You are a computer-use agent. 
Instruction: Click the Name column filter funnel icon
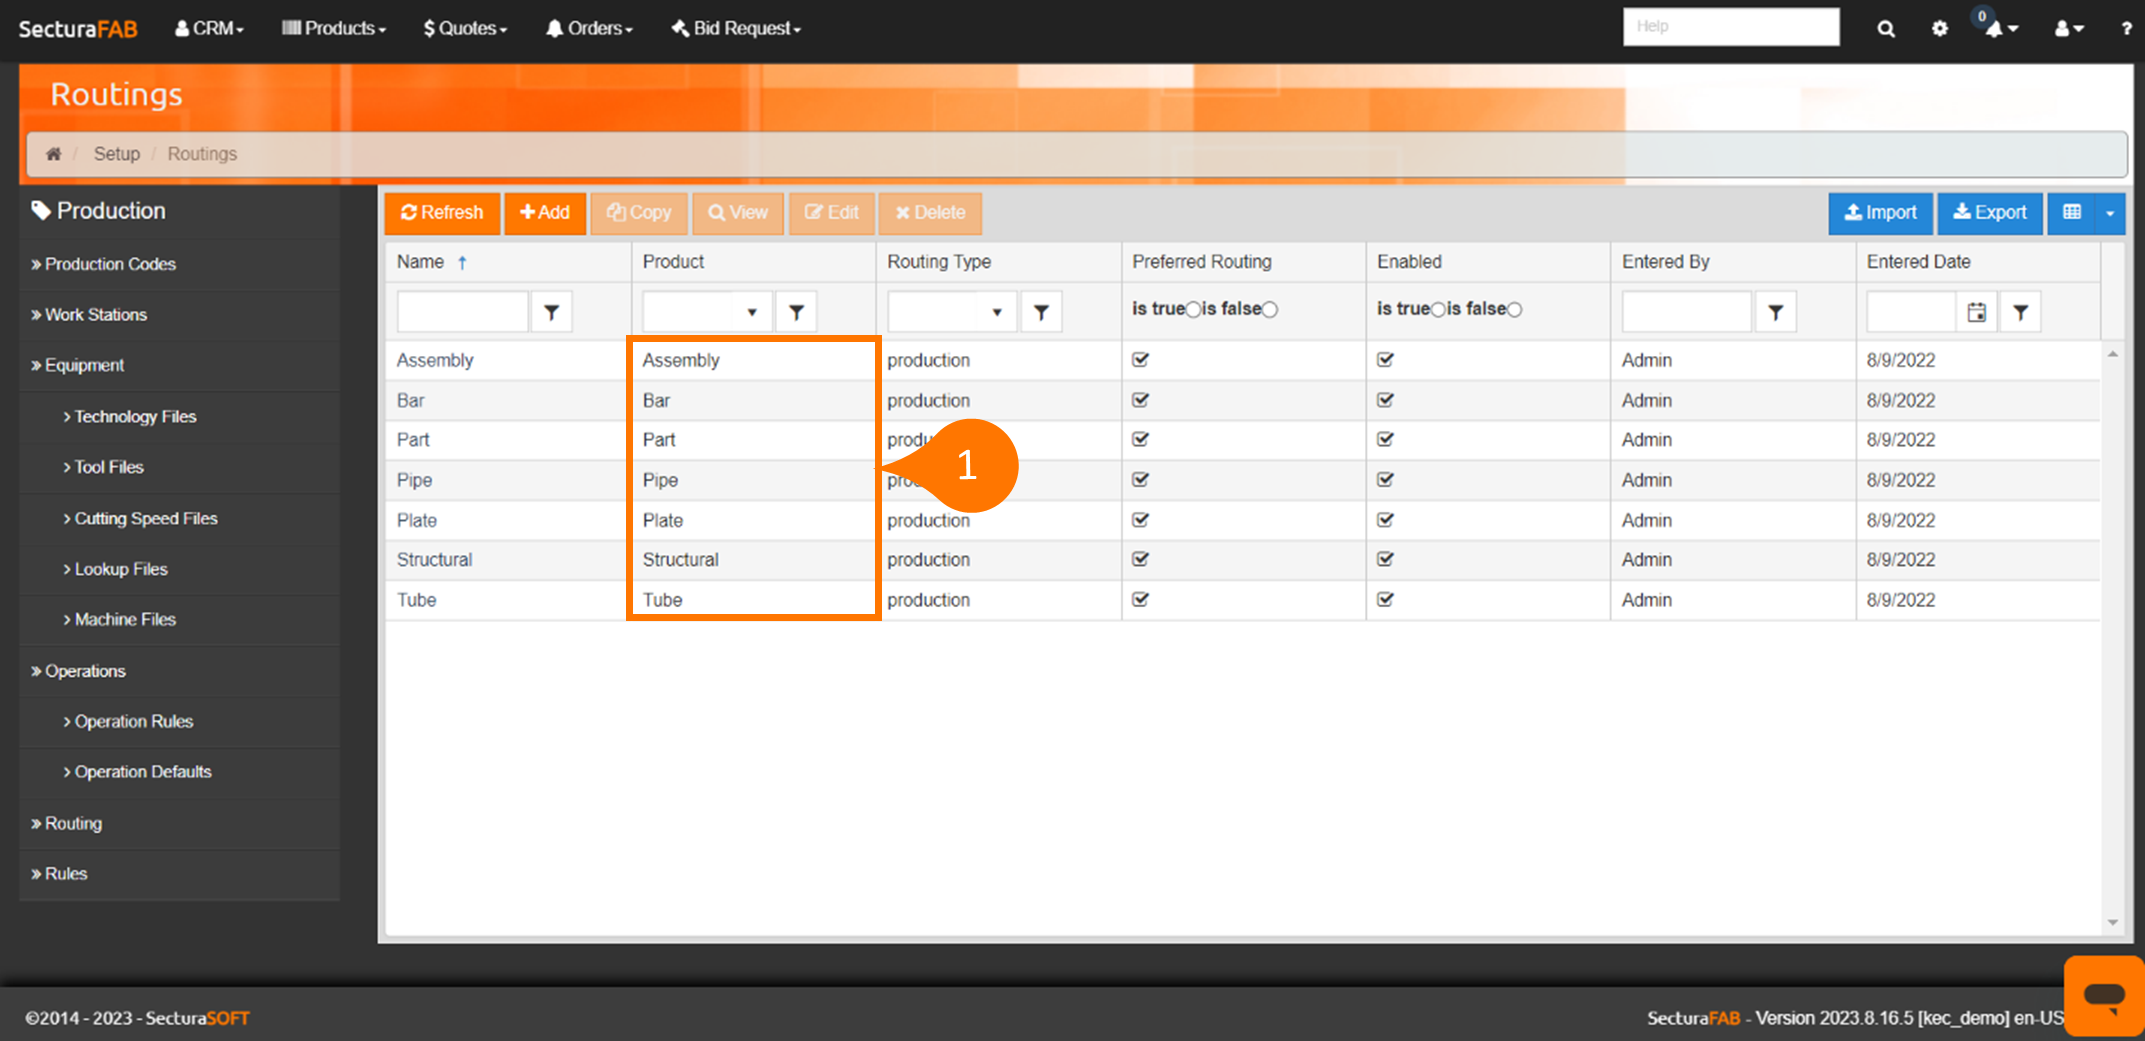pos(551,312)
